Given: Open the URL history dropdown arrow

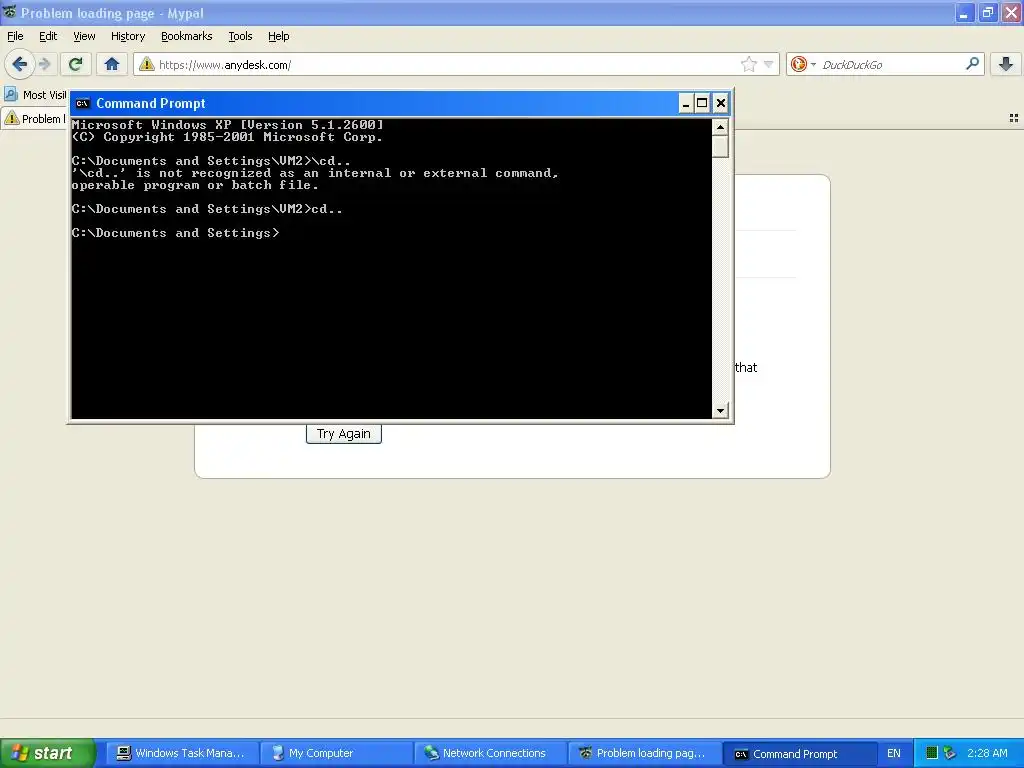Looking at the screenshot, I should point(769,64).
